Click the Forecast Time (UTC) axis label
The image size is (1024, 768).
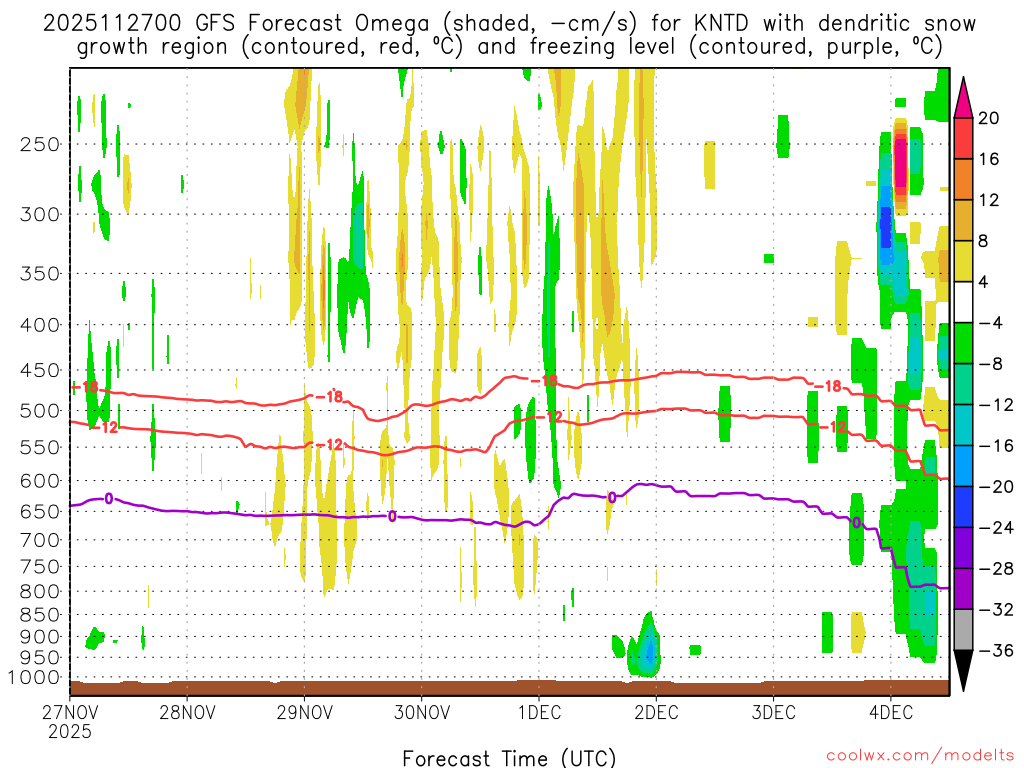(x=509, y=758)
